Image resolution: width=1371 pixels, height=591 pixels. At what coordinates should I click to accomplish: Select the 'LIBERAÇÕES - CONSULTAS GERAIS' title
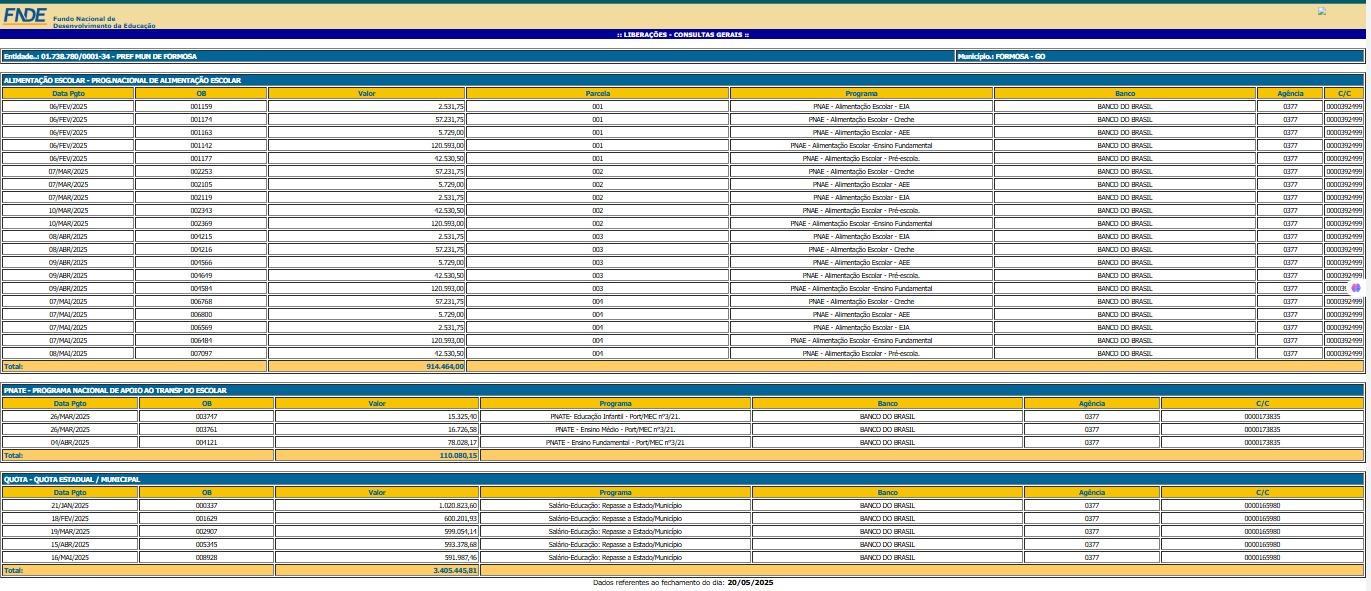click(x=683, y=35)
